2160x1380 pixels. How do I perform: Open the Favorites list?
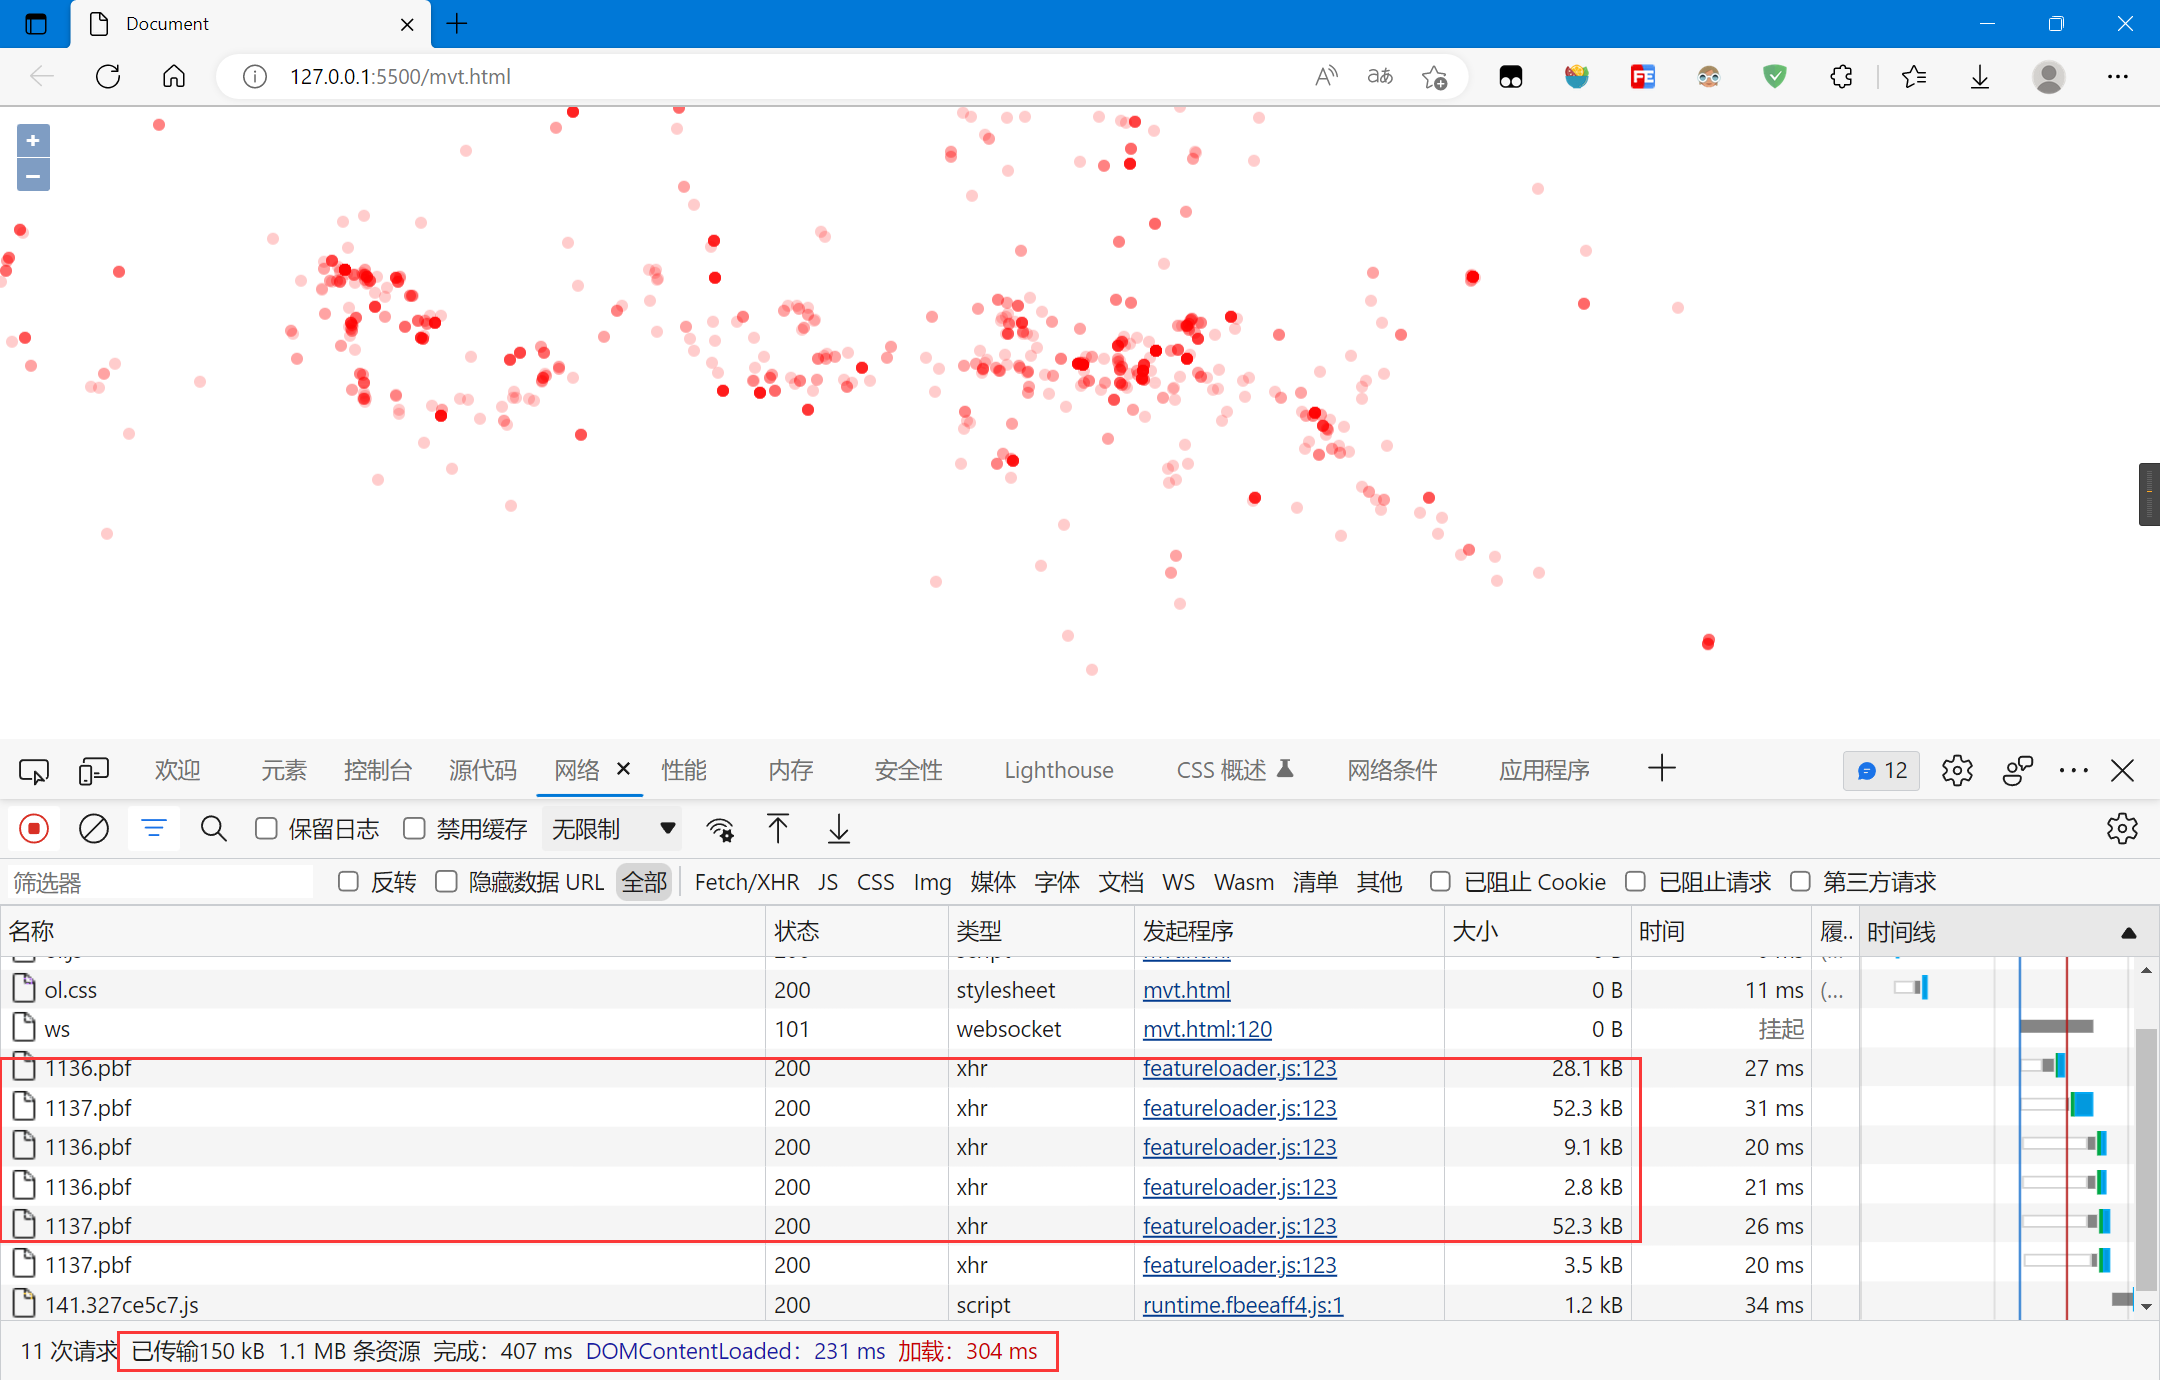pyautogui.click(x=1914, y=76)
